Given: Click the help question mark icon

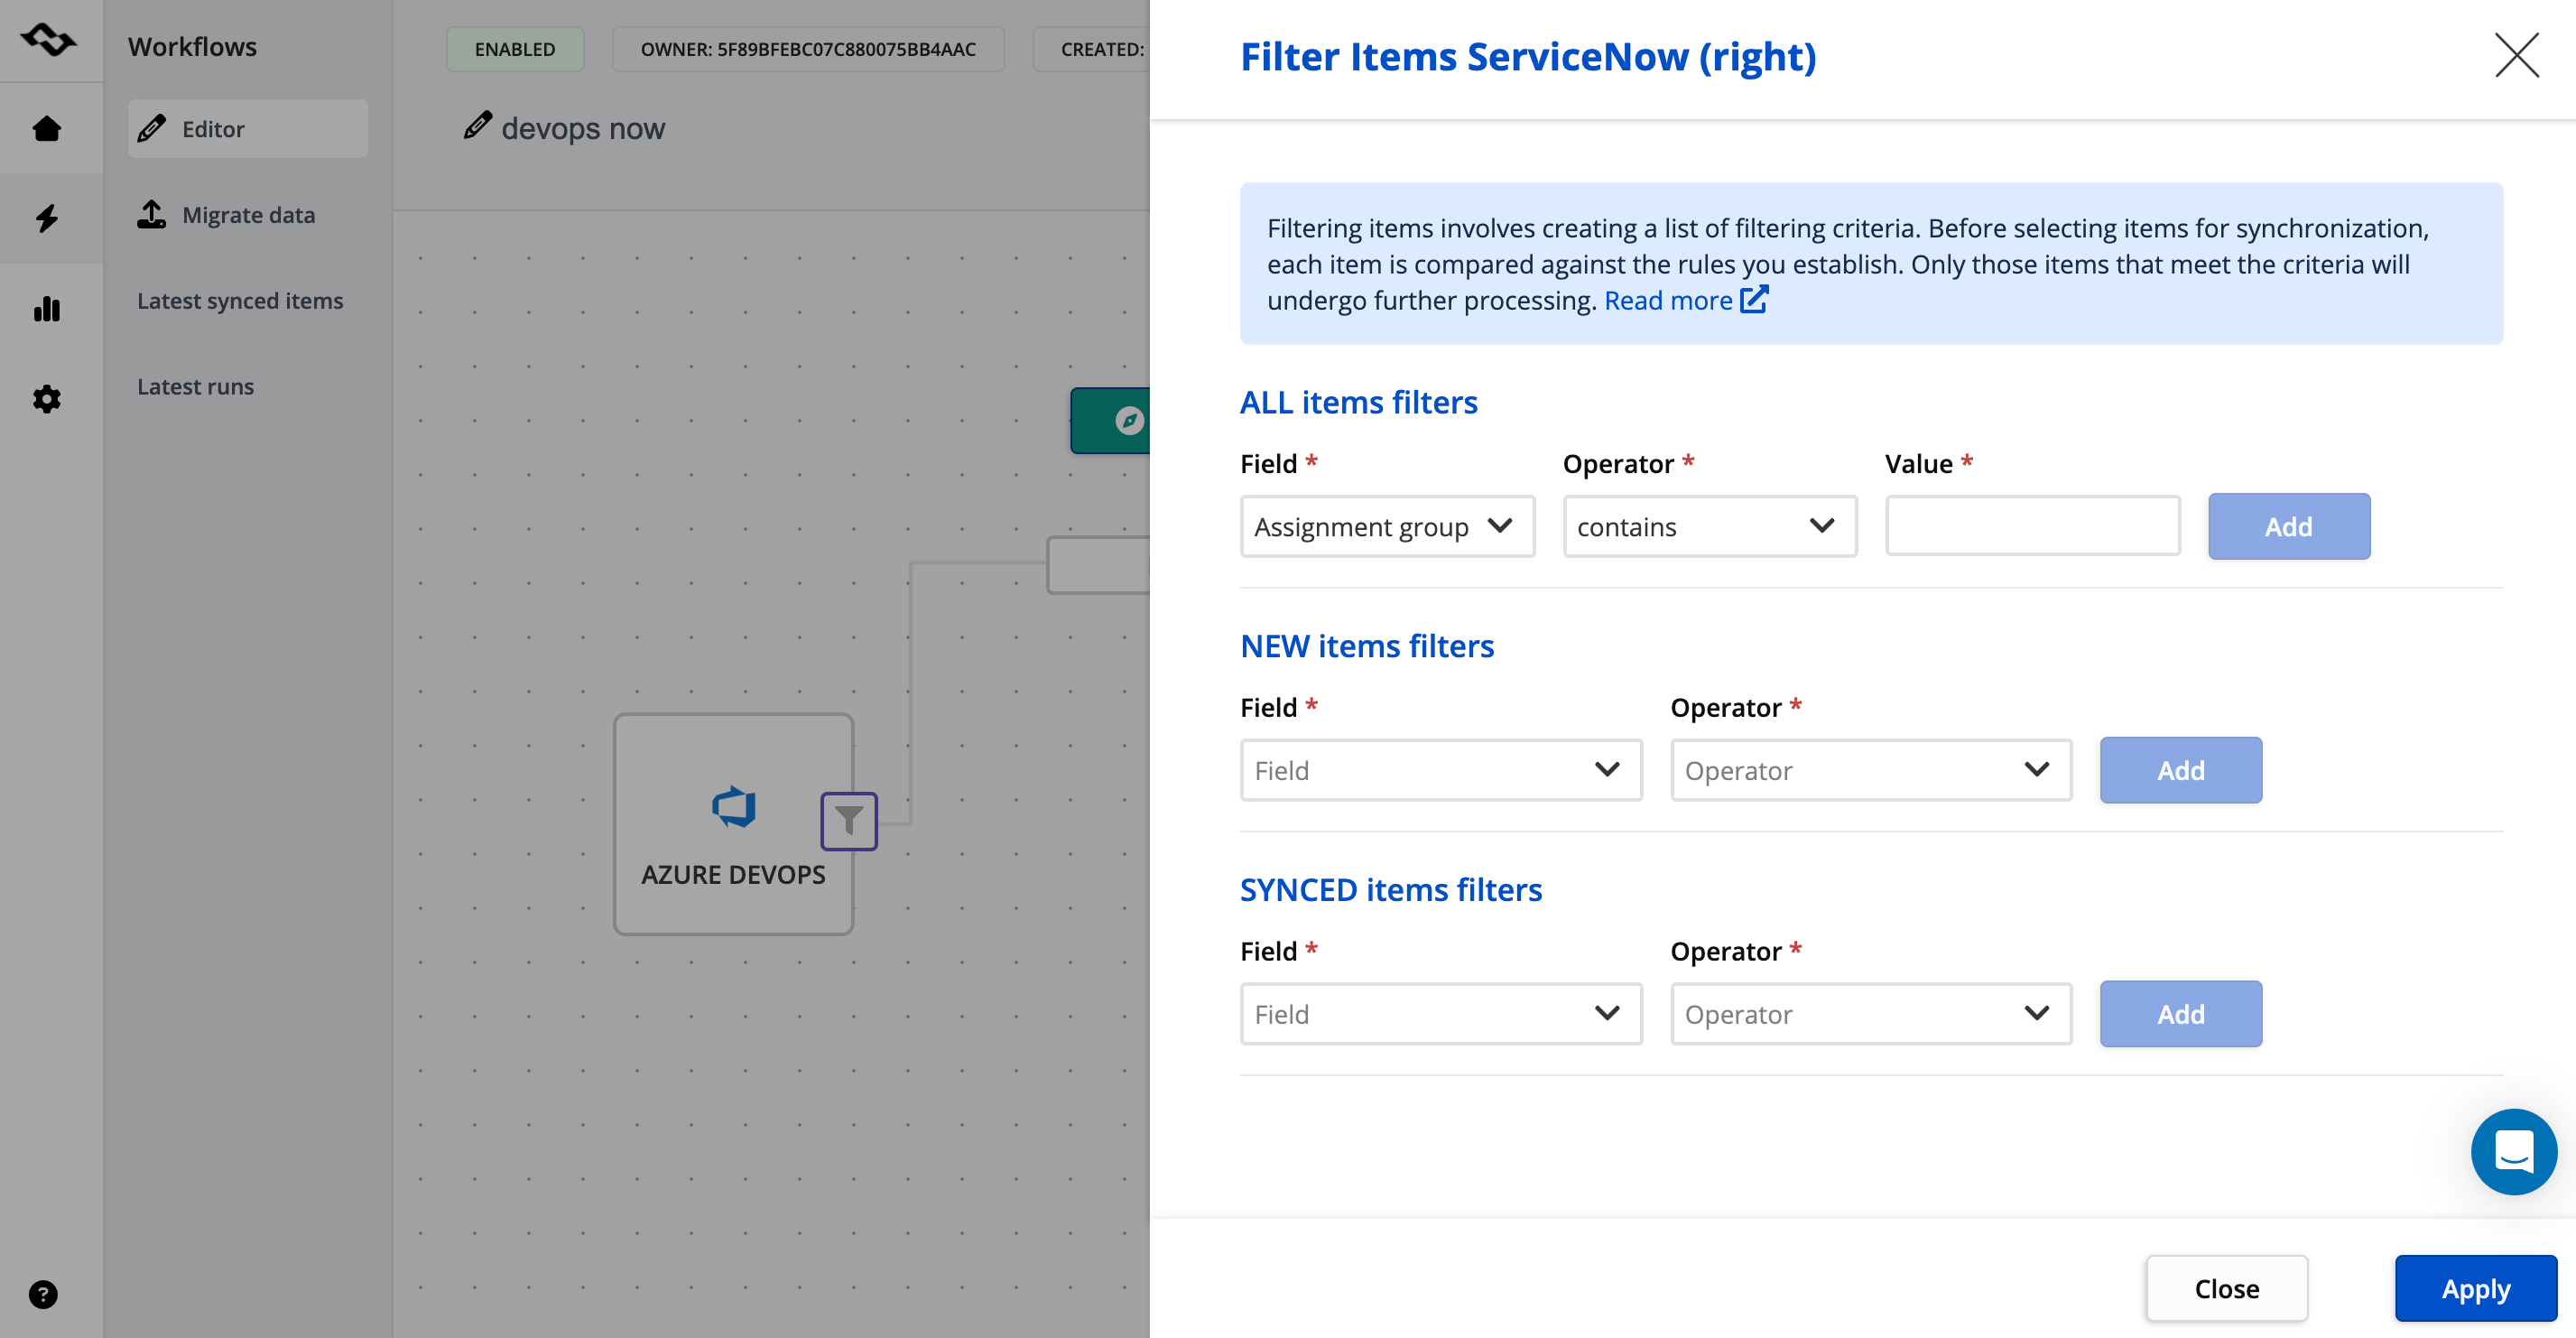Looking at the screenshot, I should [43, 1294].
